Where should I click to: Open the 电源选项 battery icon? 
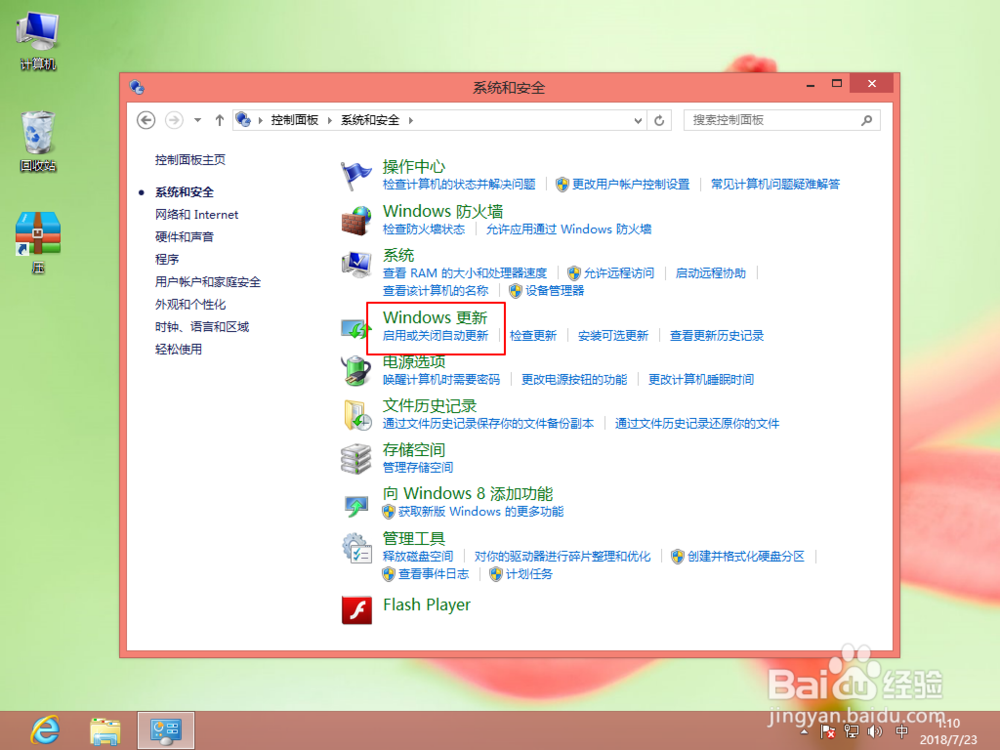(356, 371)
